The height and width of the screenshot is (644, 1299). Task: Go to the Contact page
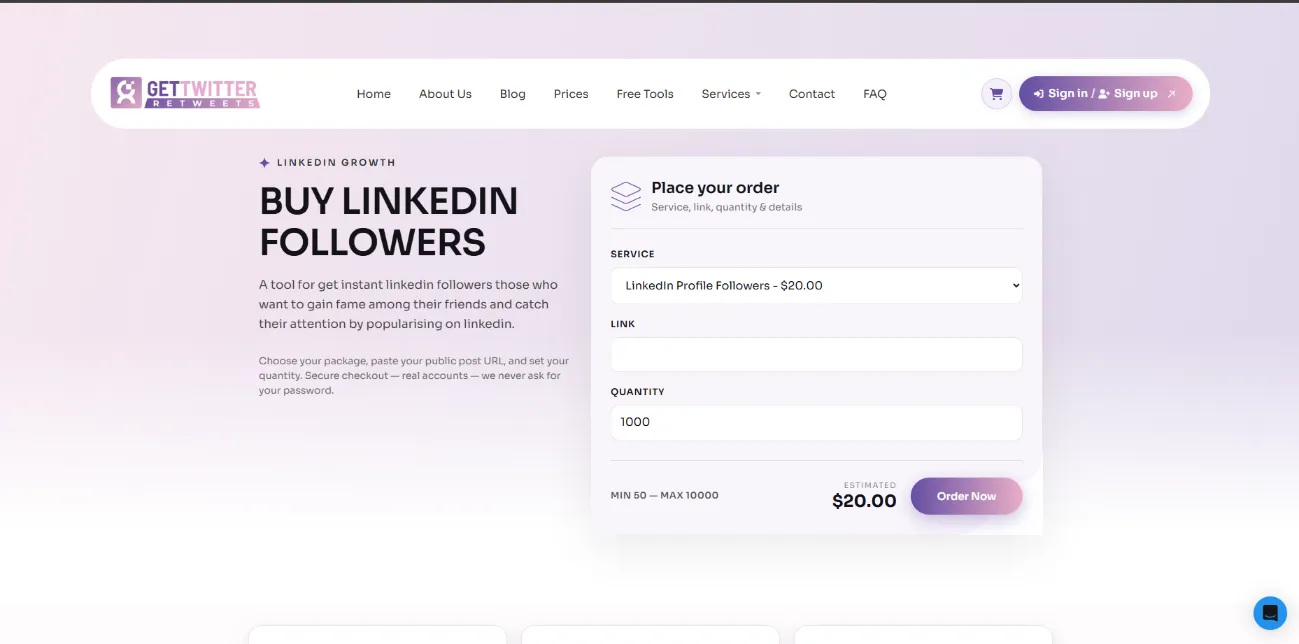812,94
